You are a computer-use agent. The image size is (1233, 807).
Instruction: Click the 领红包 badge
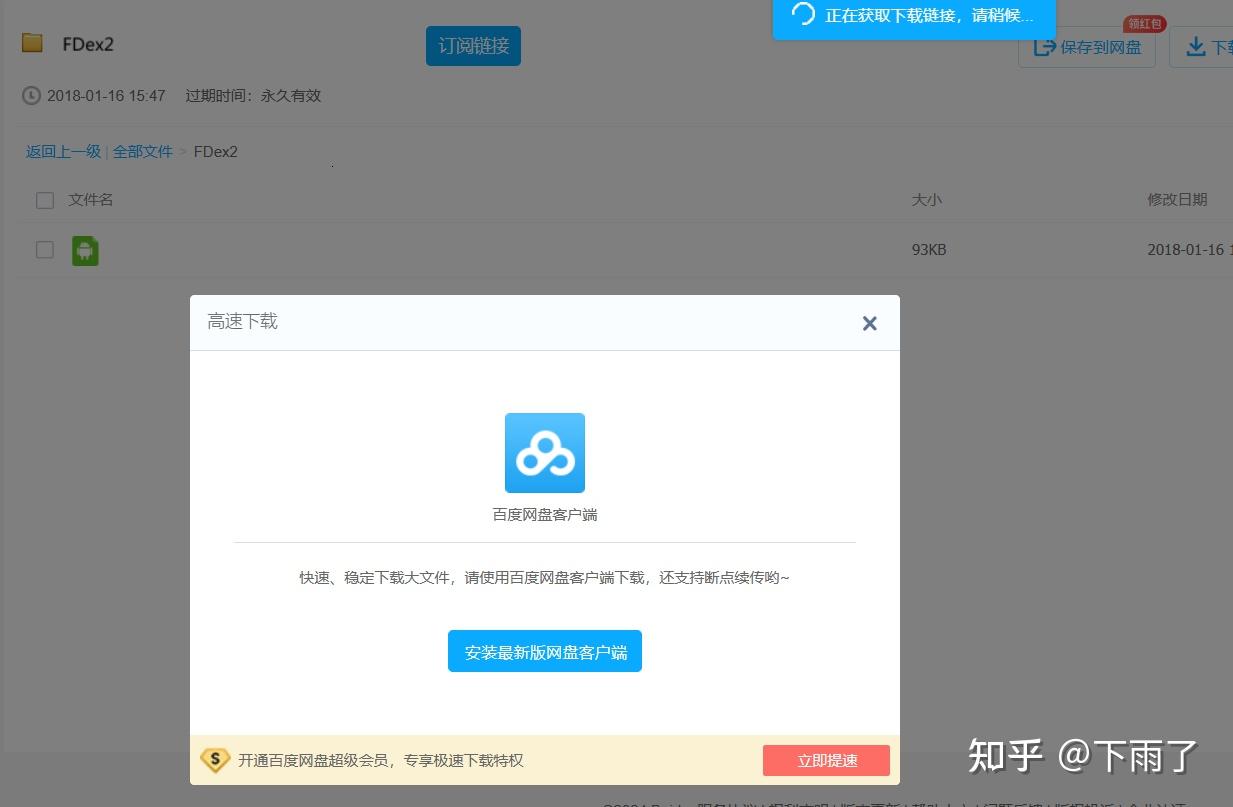point(1145,24)
